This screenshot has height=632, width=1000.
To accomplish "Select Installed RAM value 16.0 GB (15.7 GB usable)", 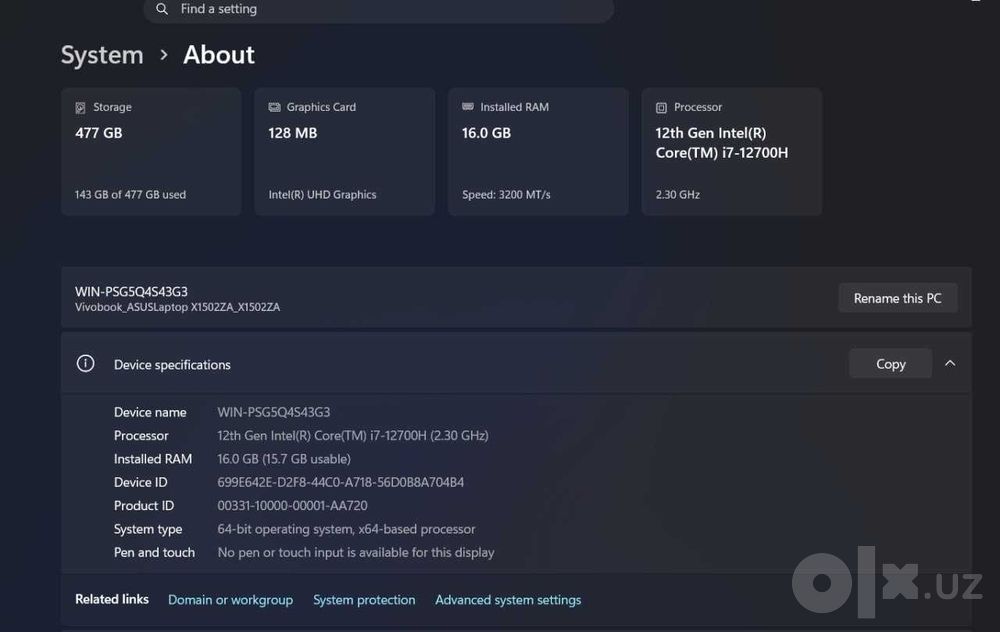I will click(284, 459).
